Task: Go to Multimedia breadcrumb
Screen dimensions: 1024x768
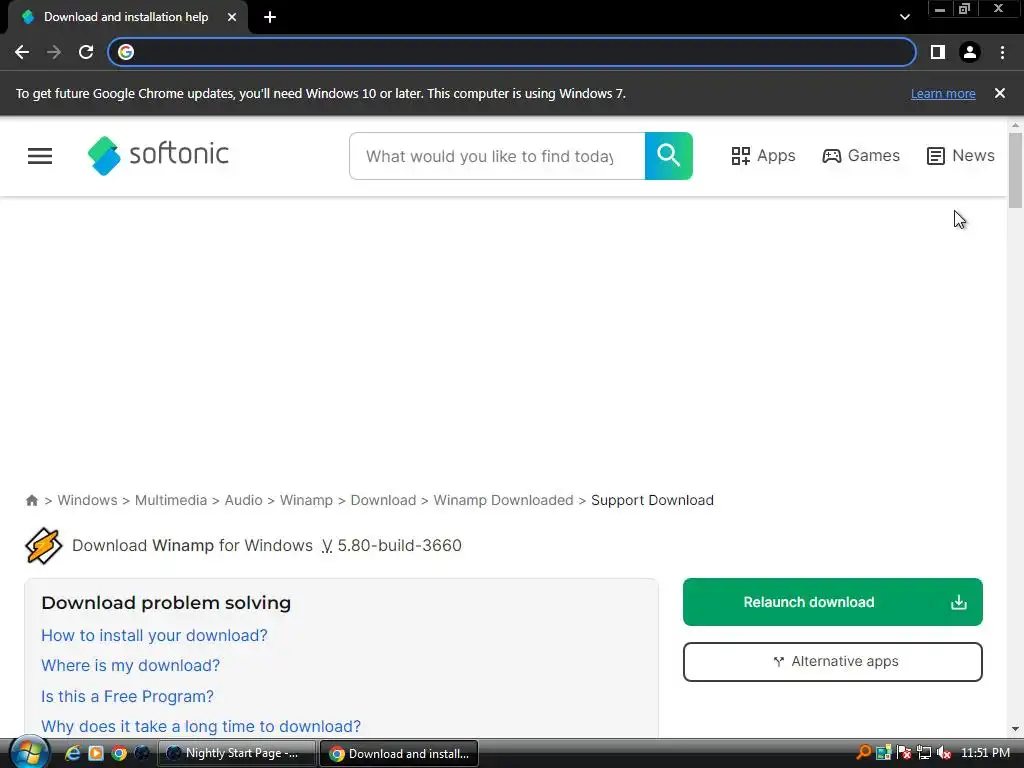Action: coord(170,500)
